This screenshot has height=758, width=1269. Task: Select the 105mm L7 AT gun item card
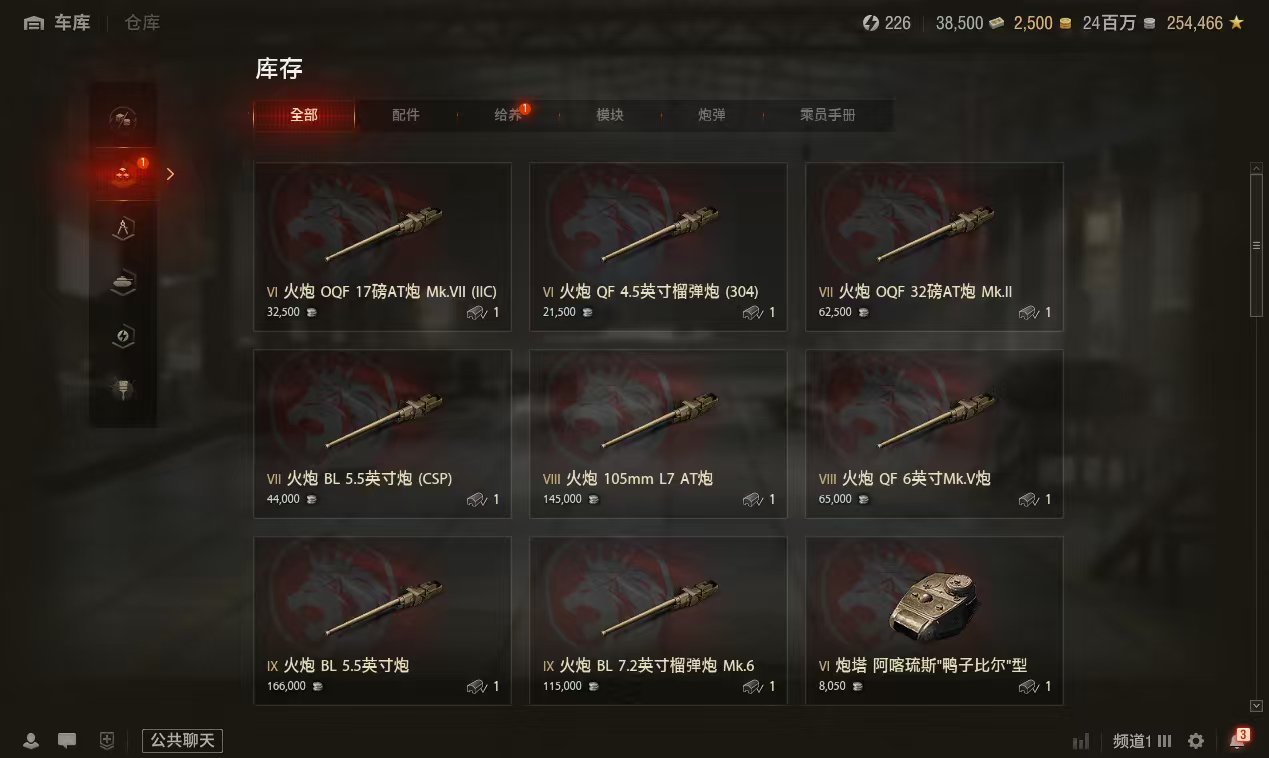point(658,434)
